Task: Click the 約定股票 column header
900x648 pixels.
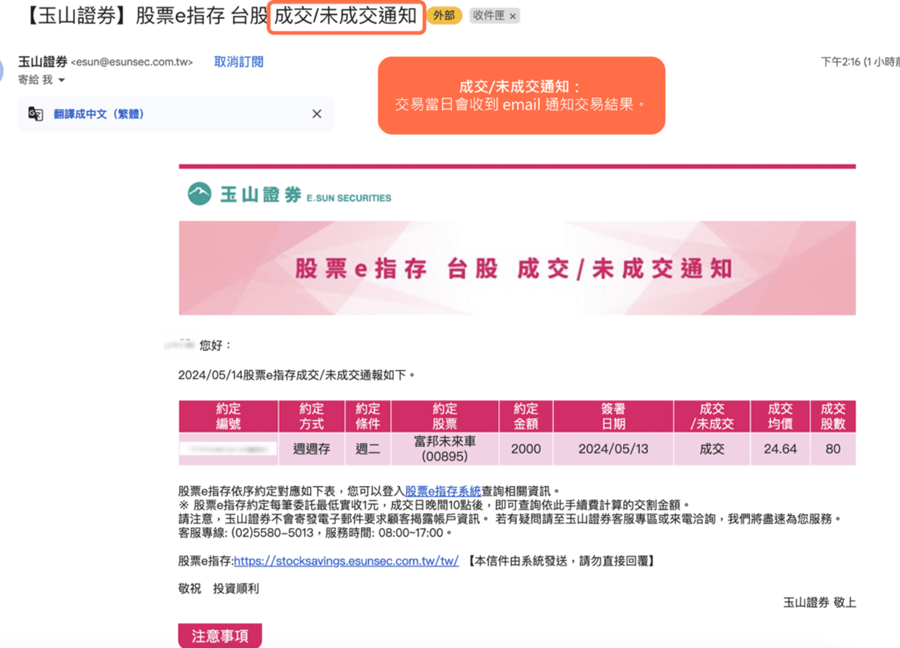Action: (x=445, y=416)
